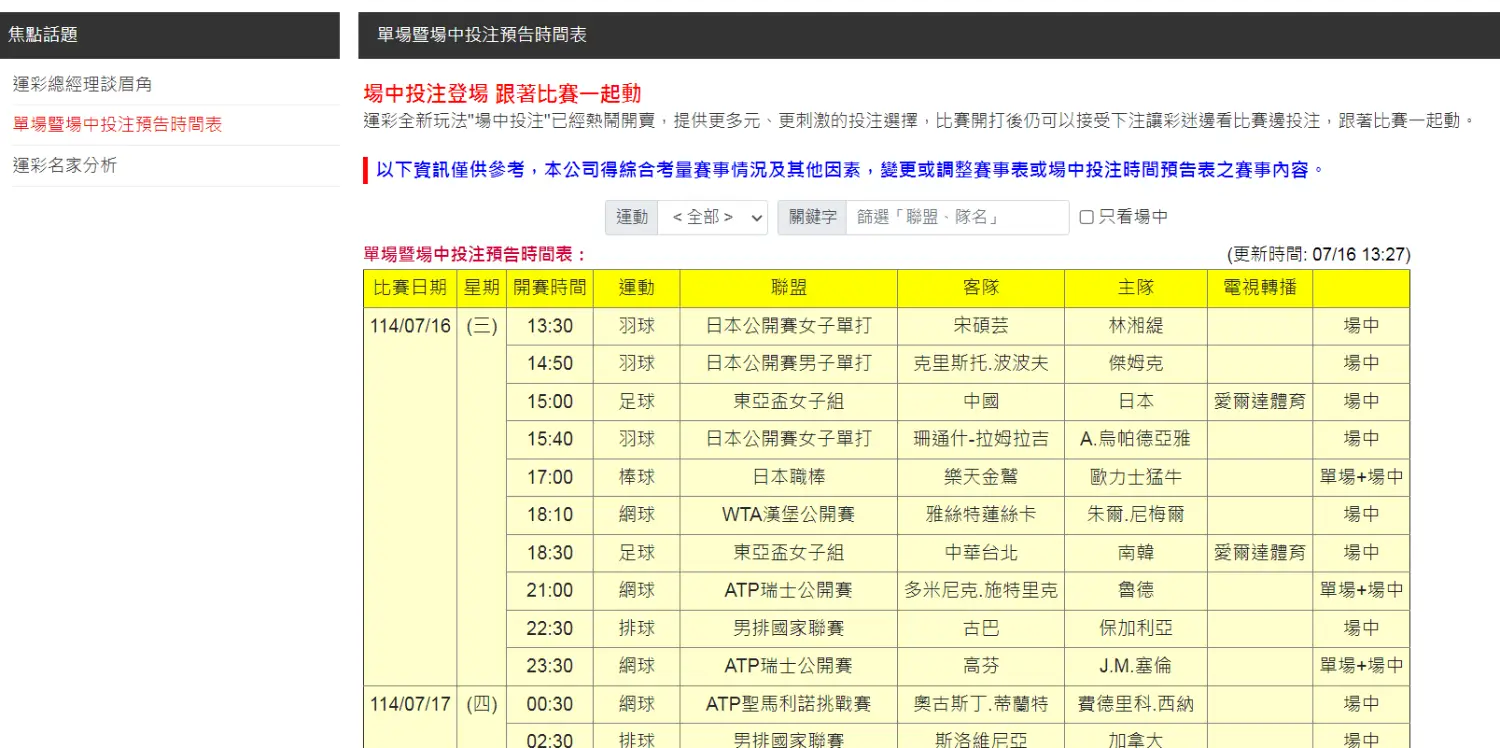Select away team 古巴

pyautogui.click(x=981, y=628)
